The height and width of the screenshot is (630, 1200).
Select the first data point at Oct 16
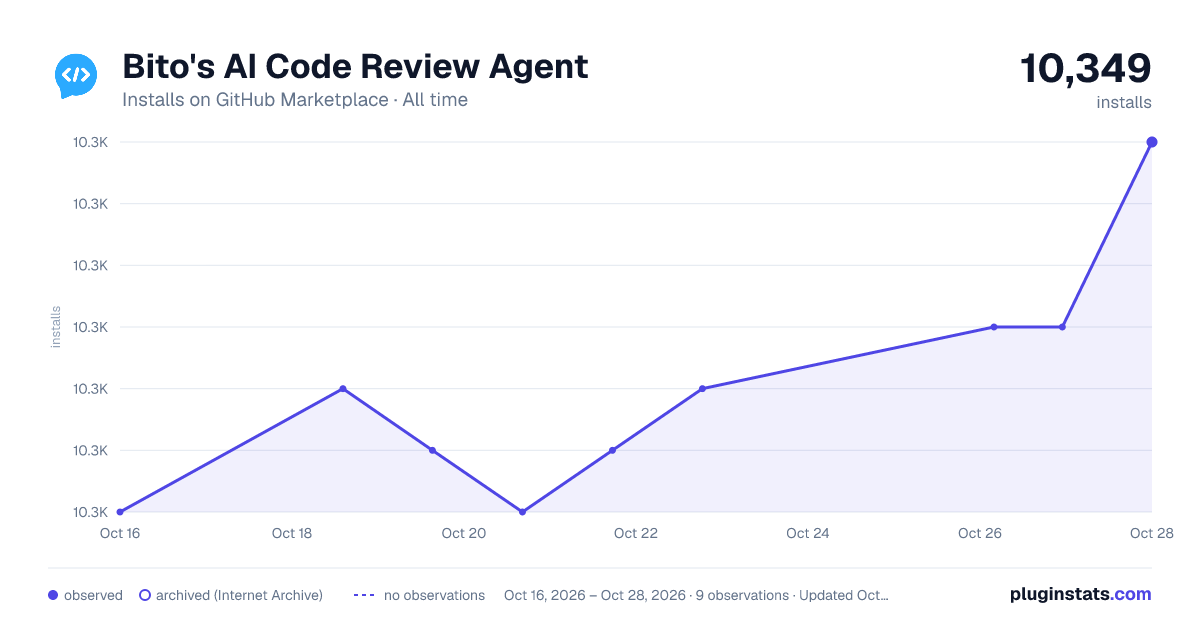click(120, 512)
